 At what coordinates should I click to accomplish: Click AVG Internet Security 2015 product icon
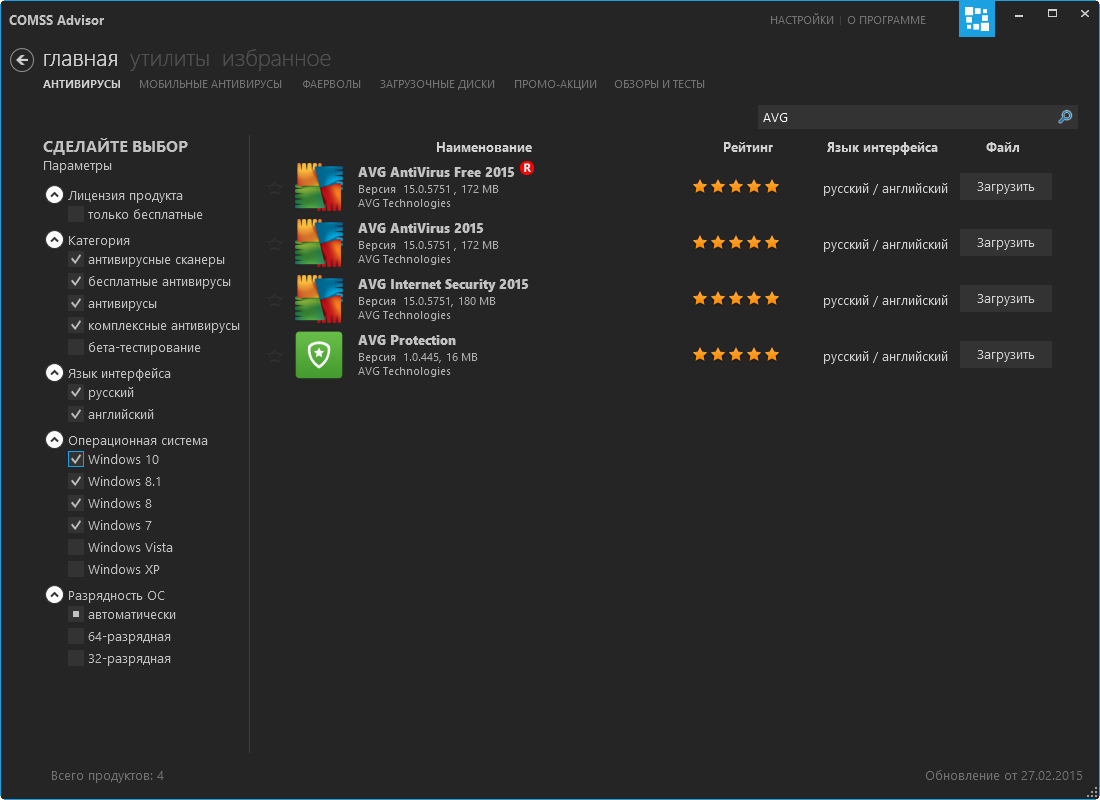pos(318,299)
